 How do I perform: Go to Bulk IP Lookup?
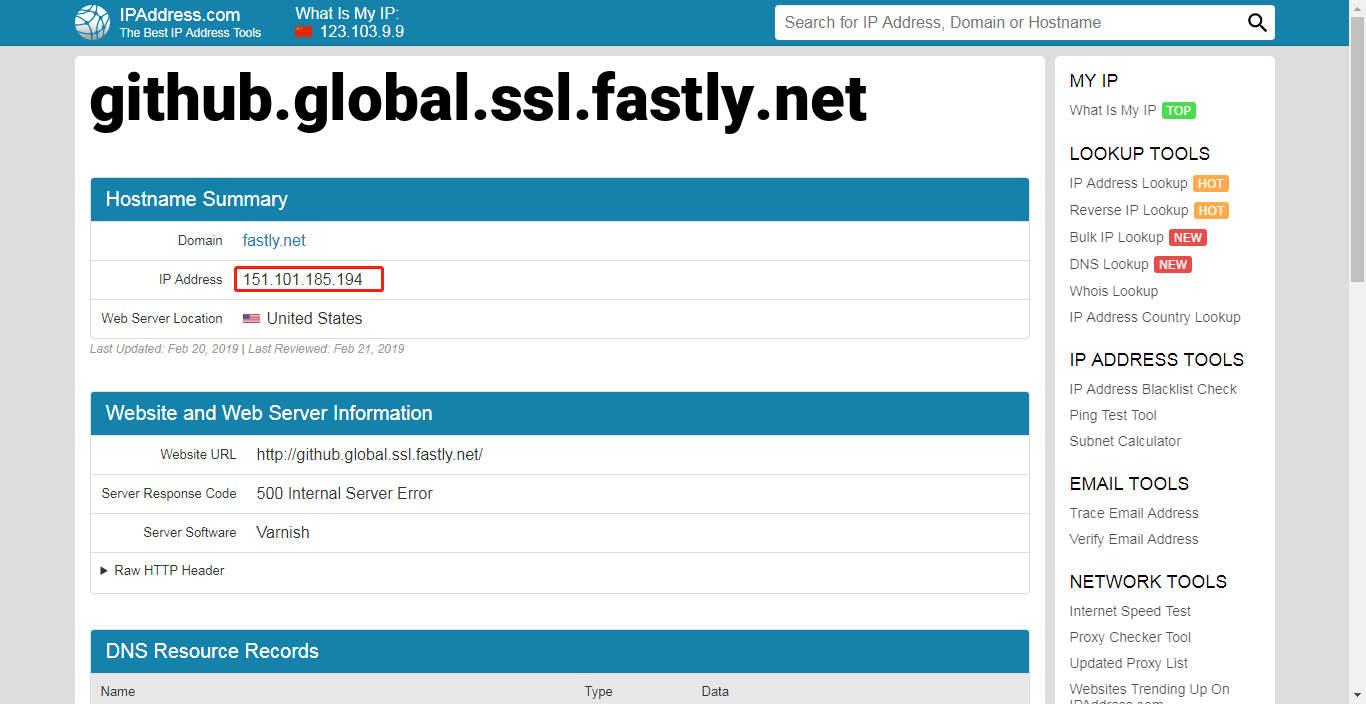click(x=1116, y=238)
